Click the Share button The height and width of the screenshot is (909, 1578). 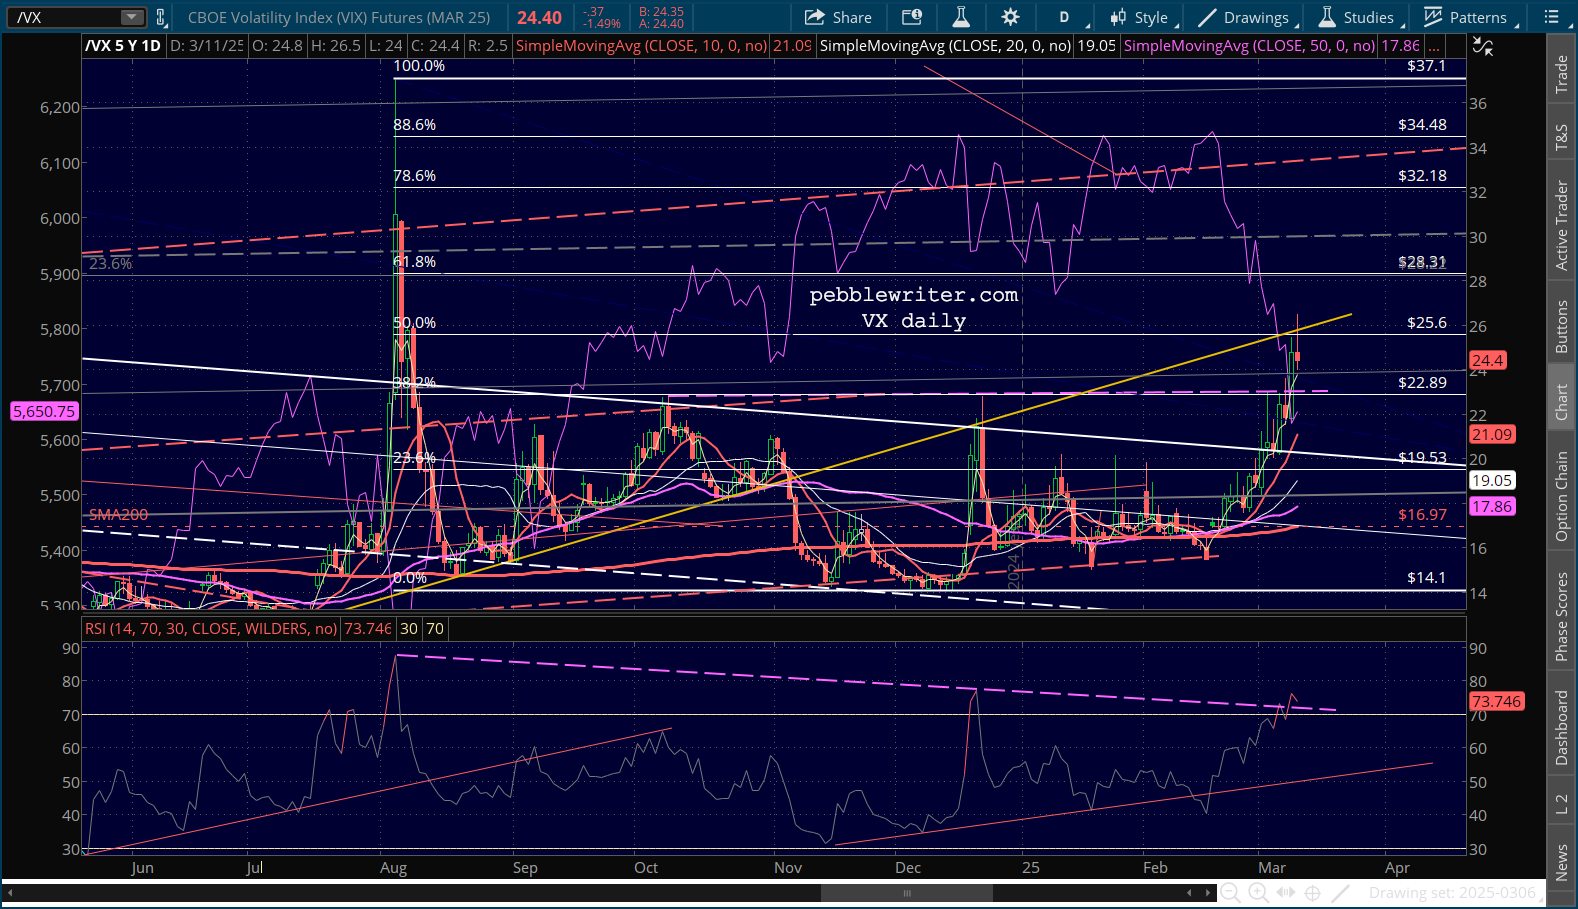[838, 17]
